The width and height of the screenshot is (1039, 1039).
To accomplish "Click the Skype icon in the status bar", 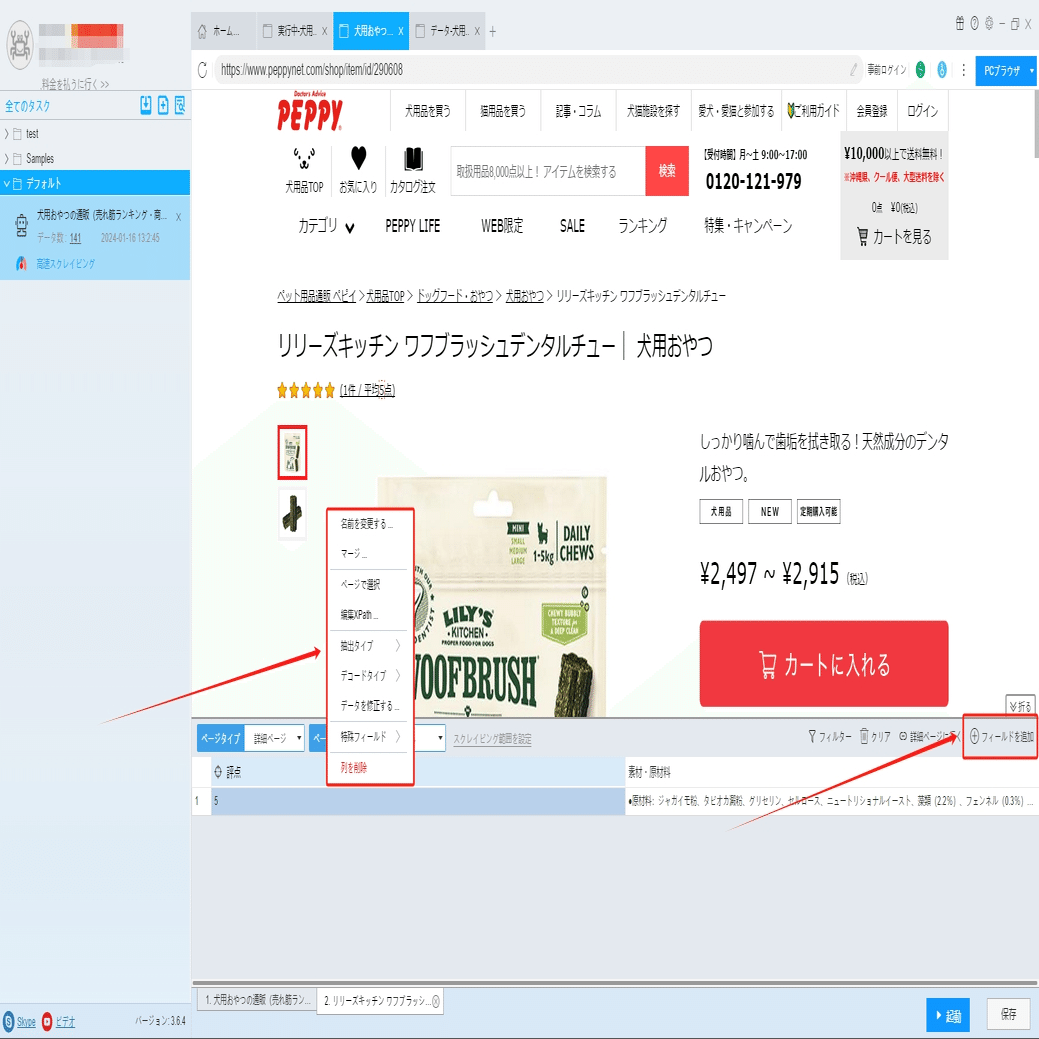I will pos(9,1021).
